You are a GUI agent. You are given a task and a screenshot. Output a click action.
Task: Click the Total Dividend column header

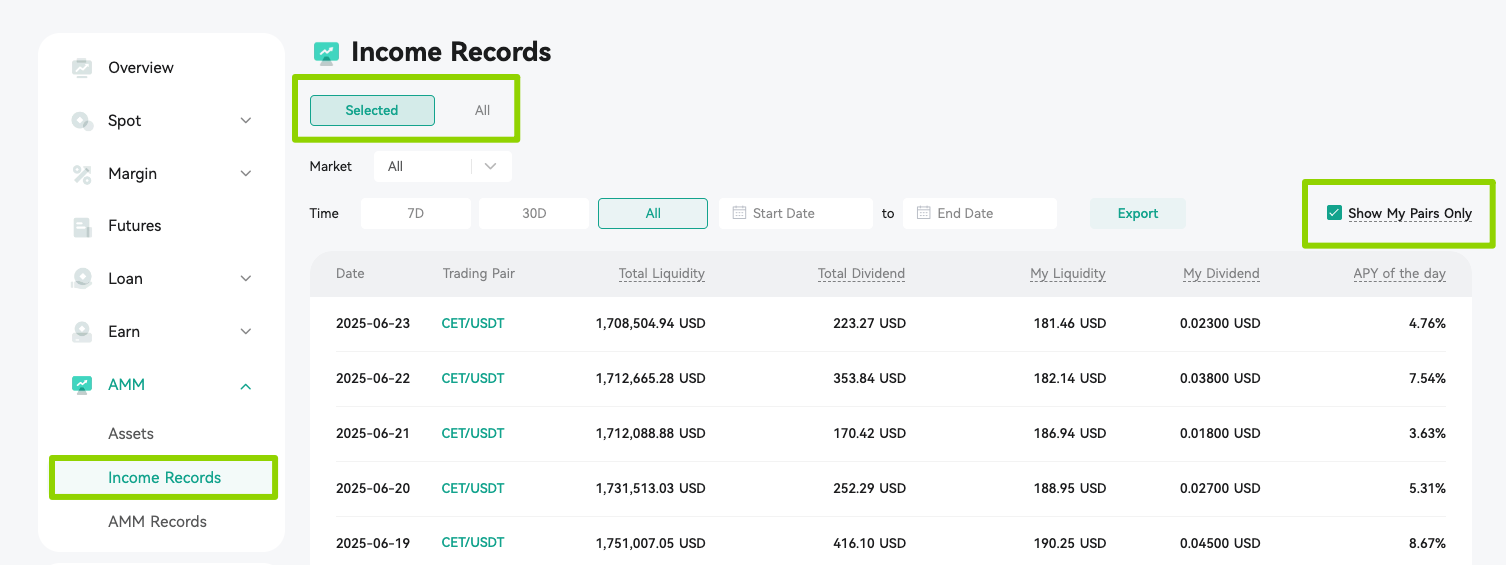(861, 274)
